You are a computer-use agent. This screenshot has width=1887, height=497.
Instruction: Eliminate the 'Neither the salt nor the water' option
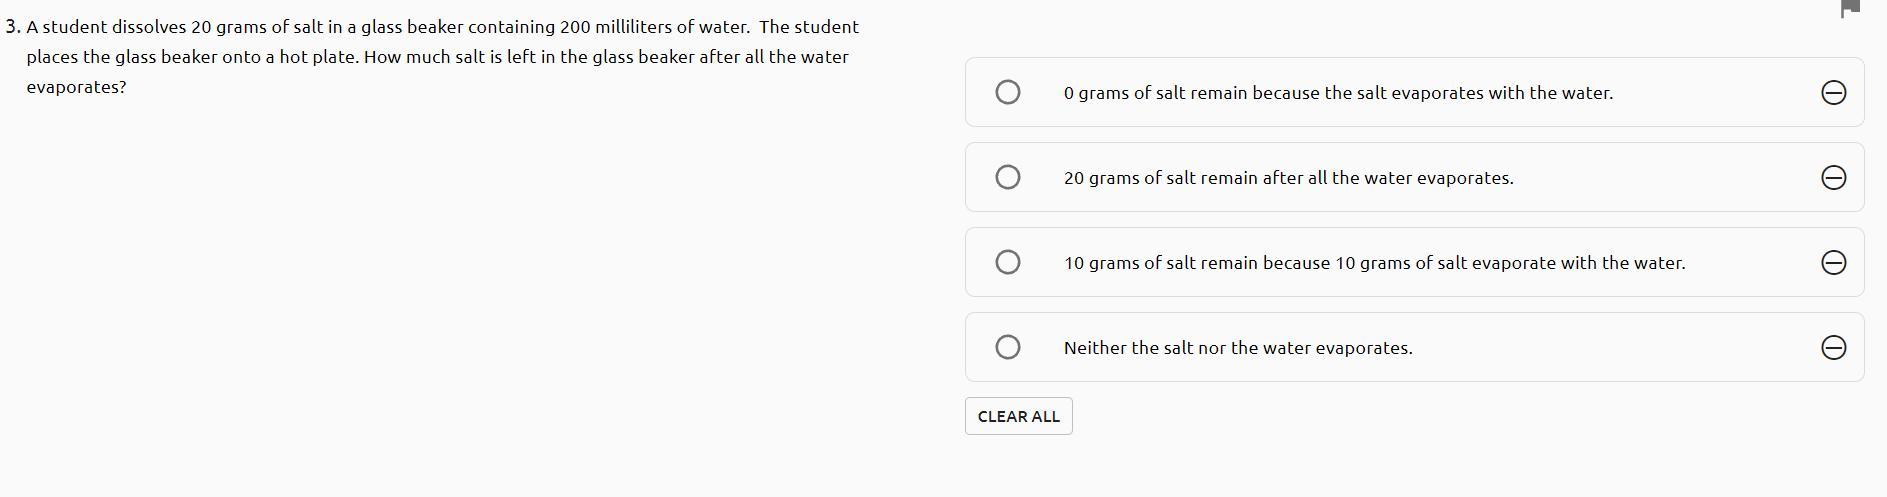tap(1833, 348)
